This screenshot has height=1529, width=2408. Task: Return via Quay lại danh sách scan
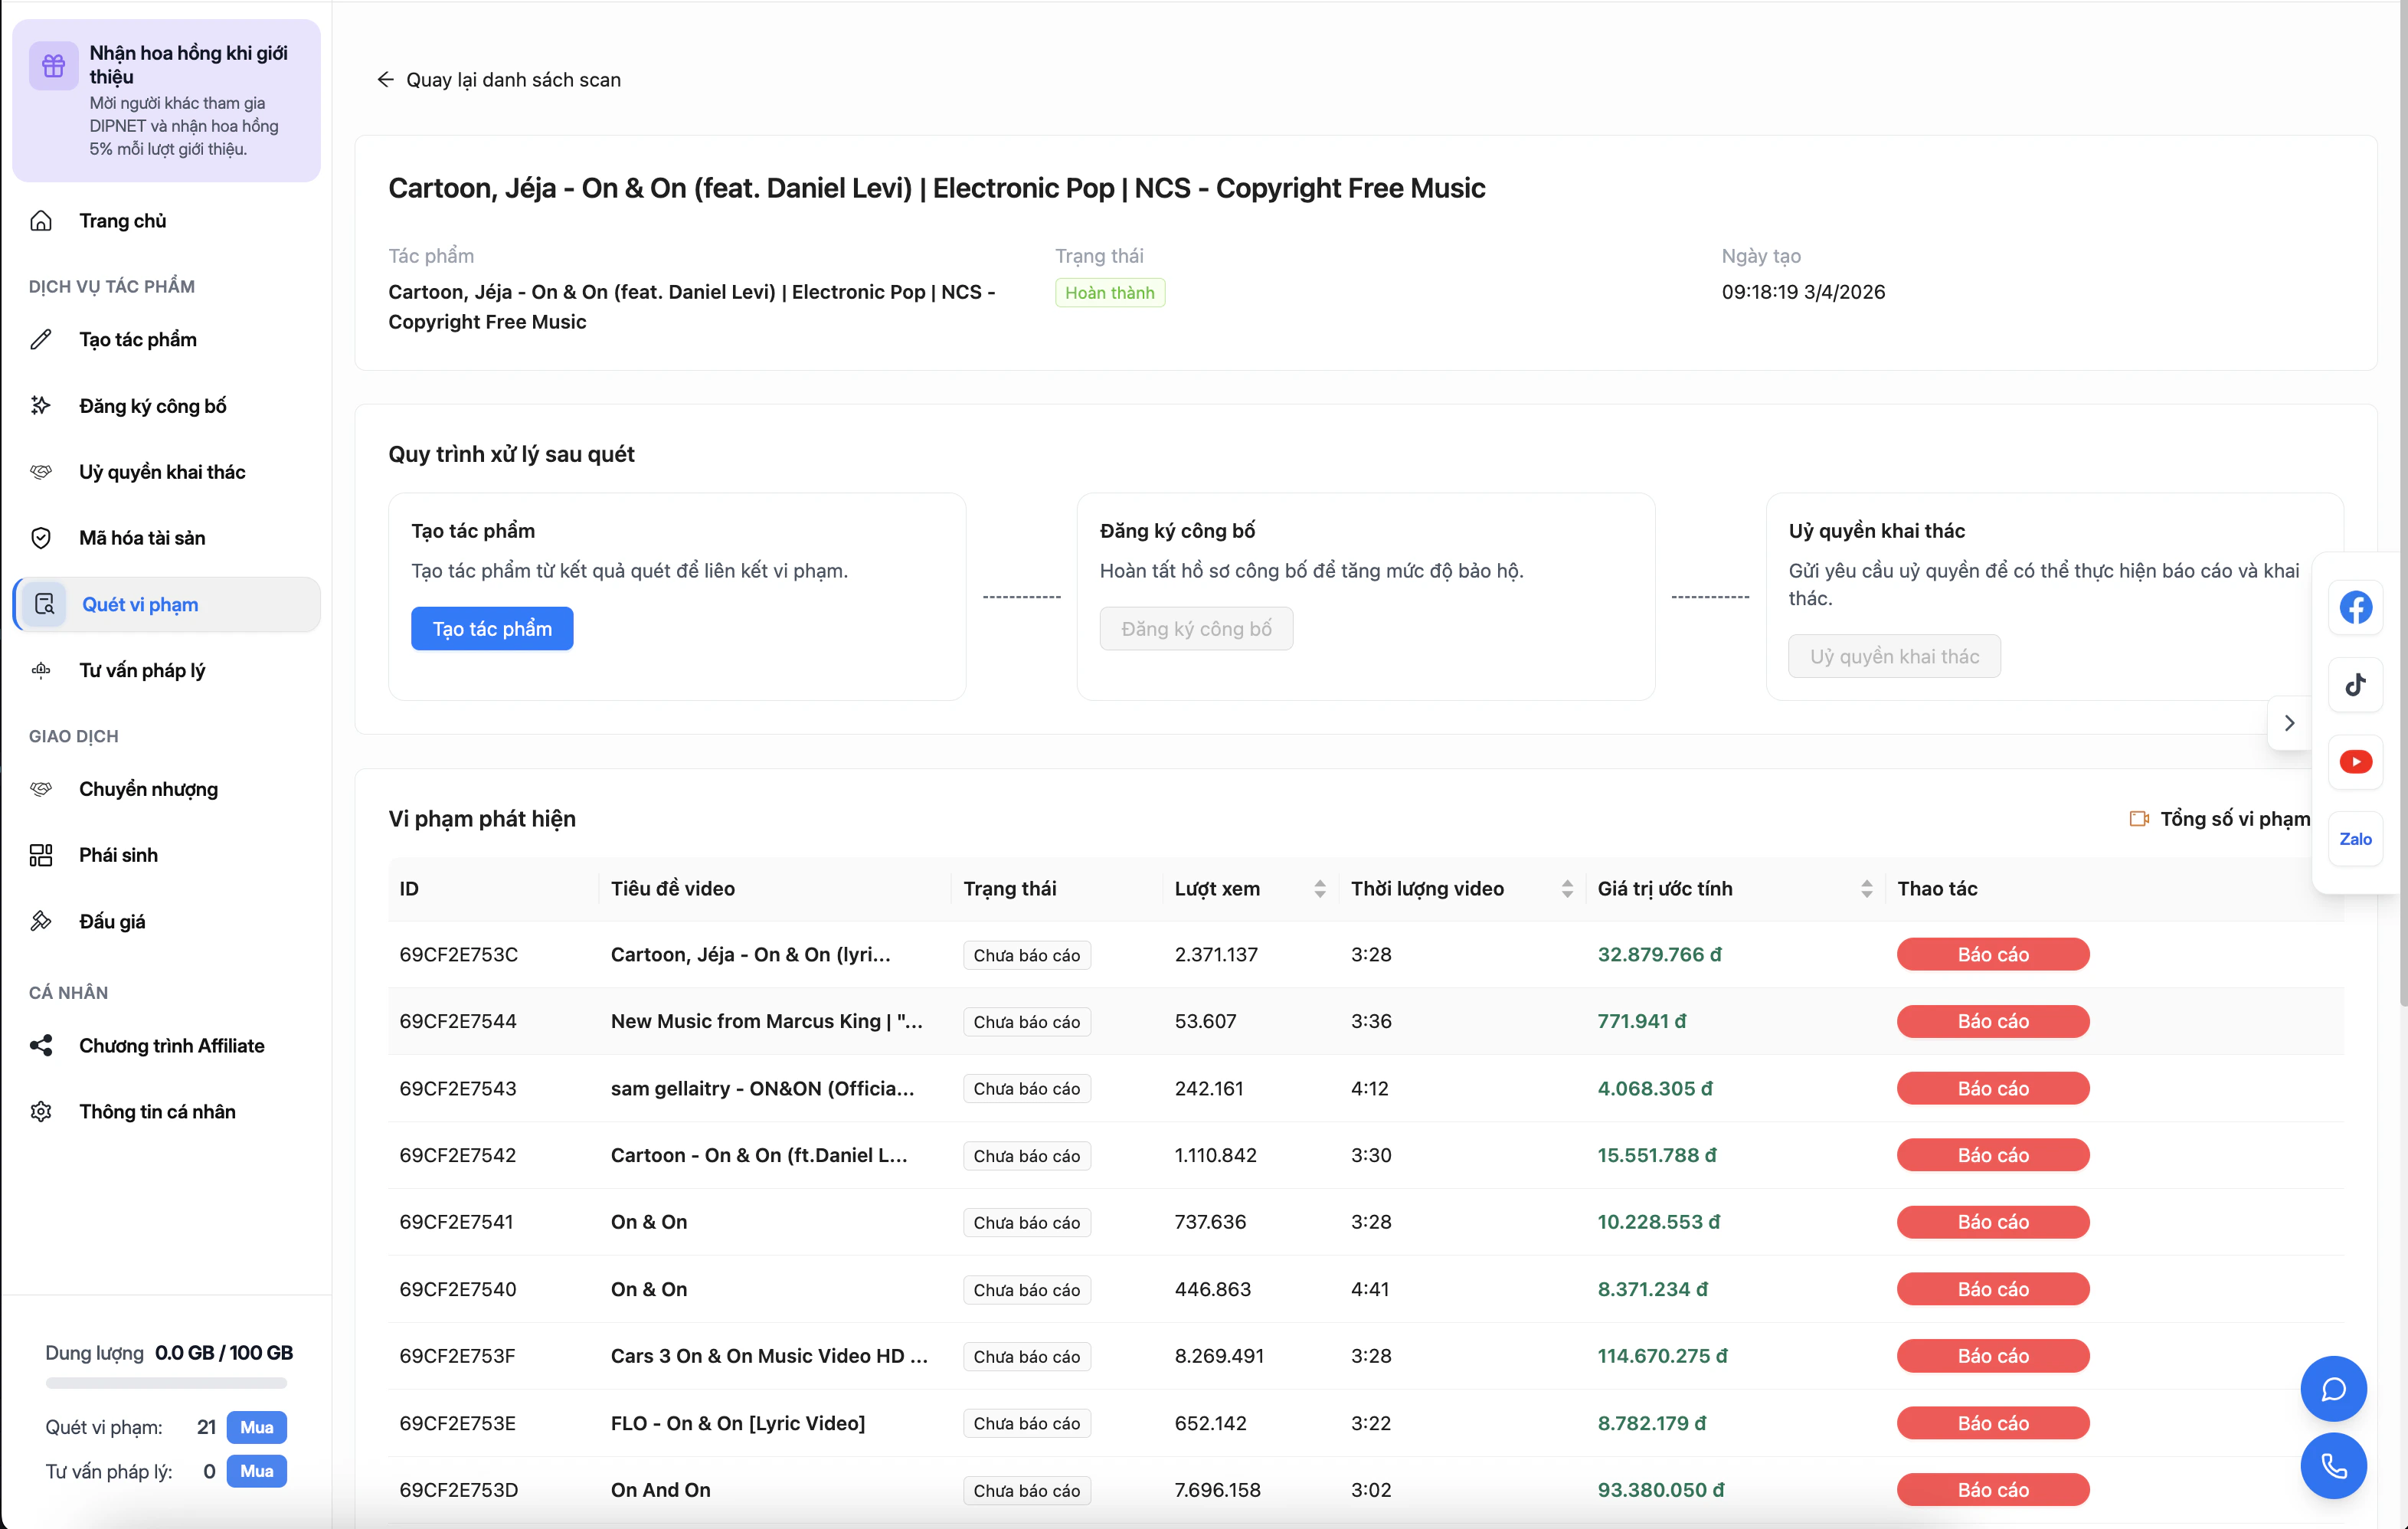tap(499, 79)
